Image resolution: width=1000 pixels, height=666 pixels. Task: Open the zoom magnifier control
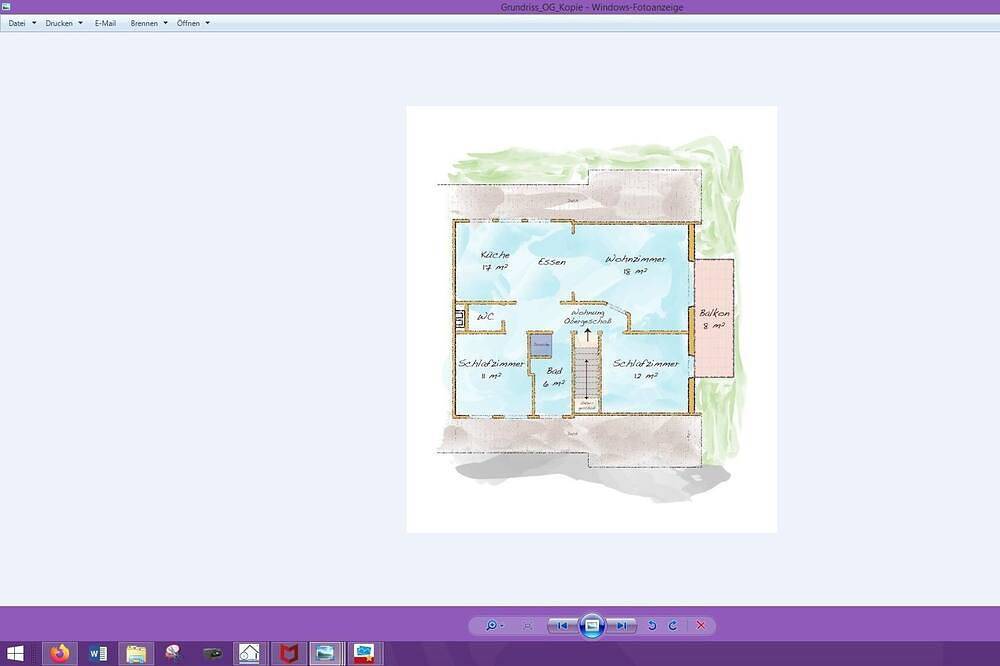(x=492, y=626)
